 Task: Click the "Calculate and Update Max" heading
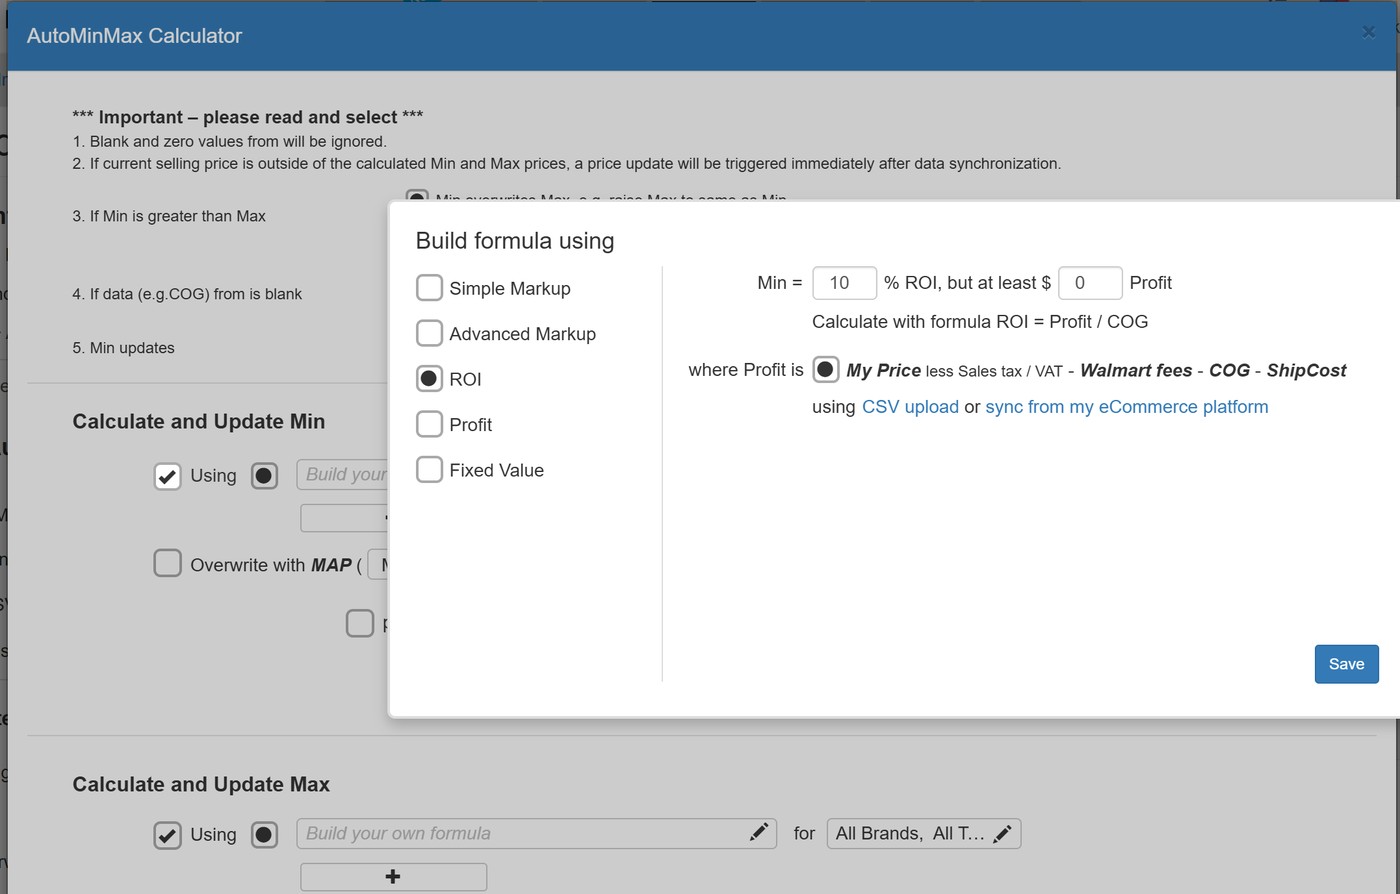click(201, 785)
